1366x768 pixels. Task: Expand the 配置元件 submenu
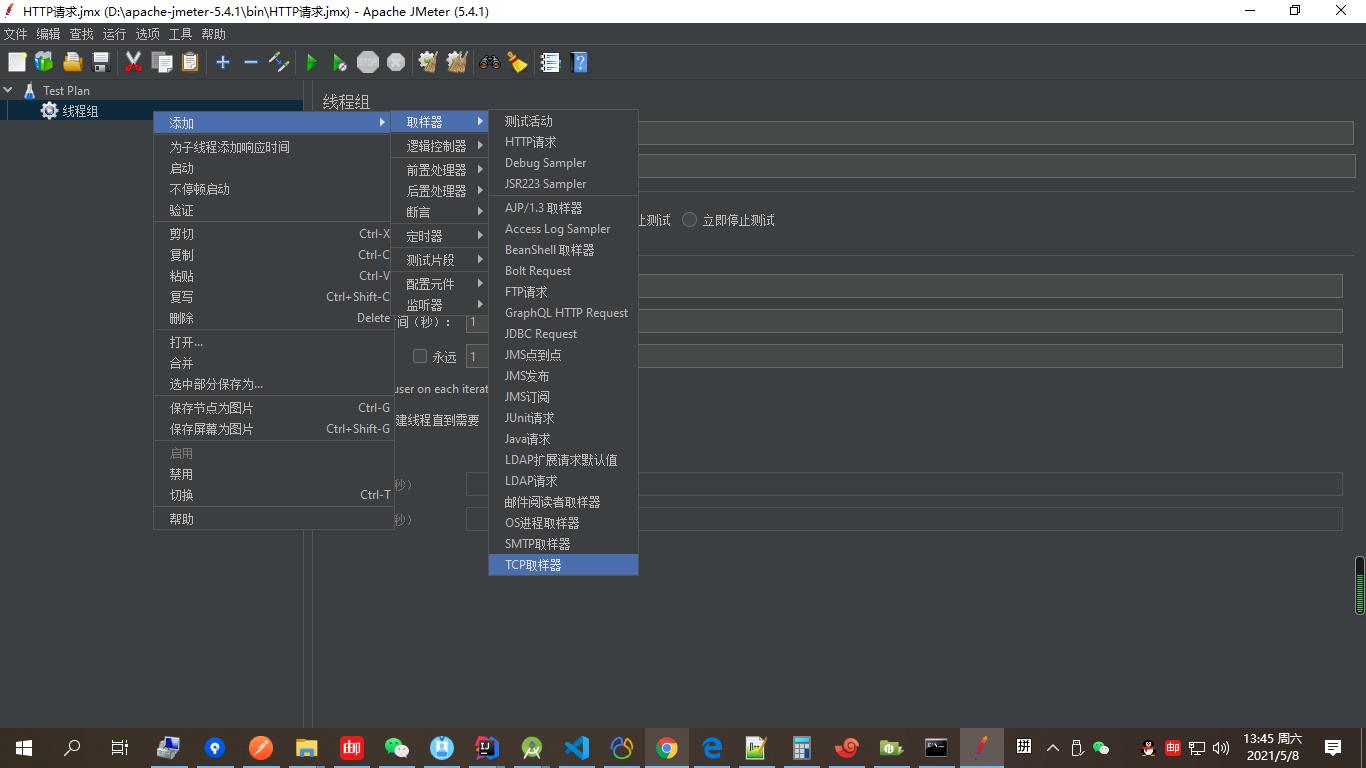pos(439,284)
